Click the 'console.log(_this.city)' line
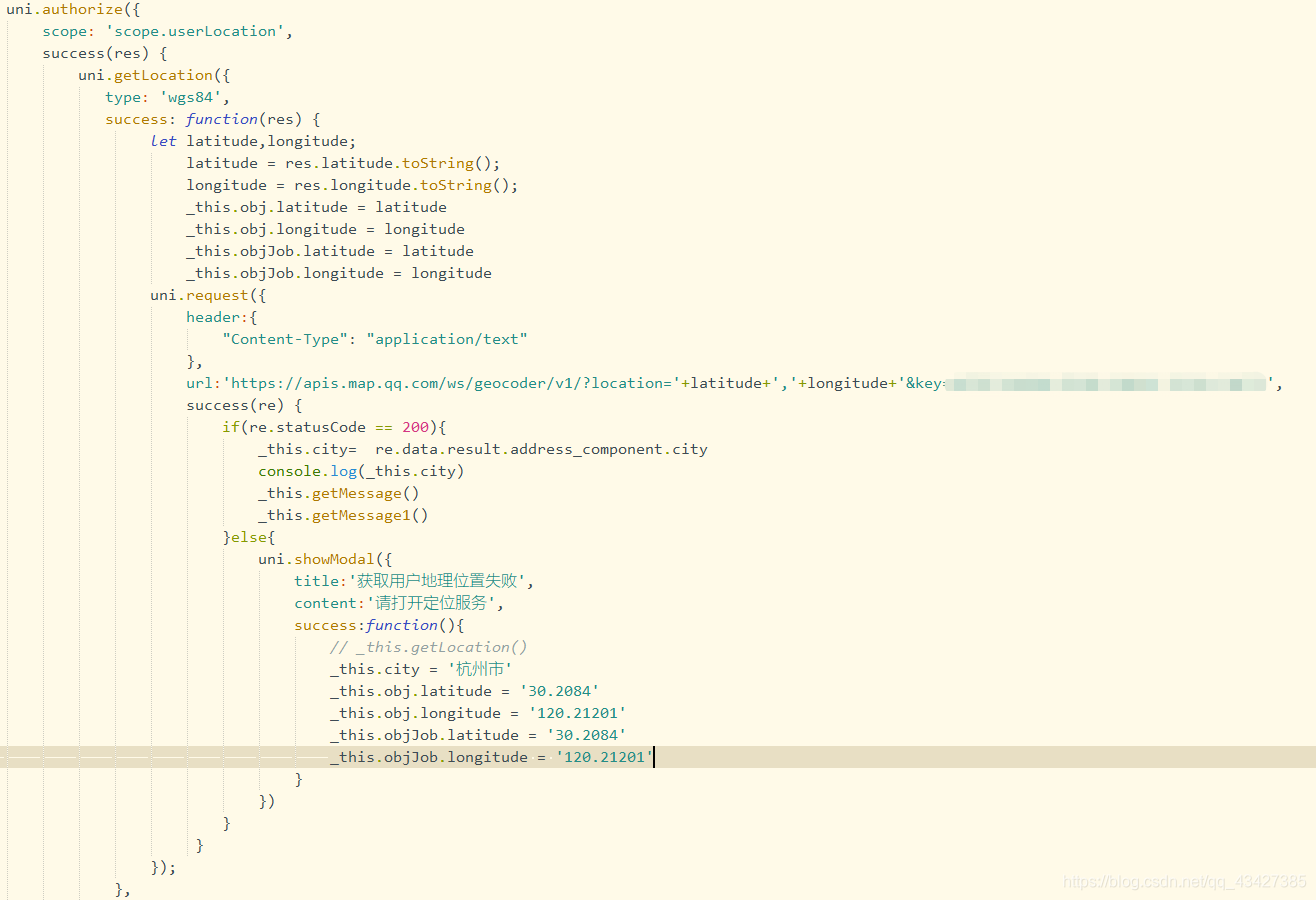 361,471
